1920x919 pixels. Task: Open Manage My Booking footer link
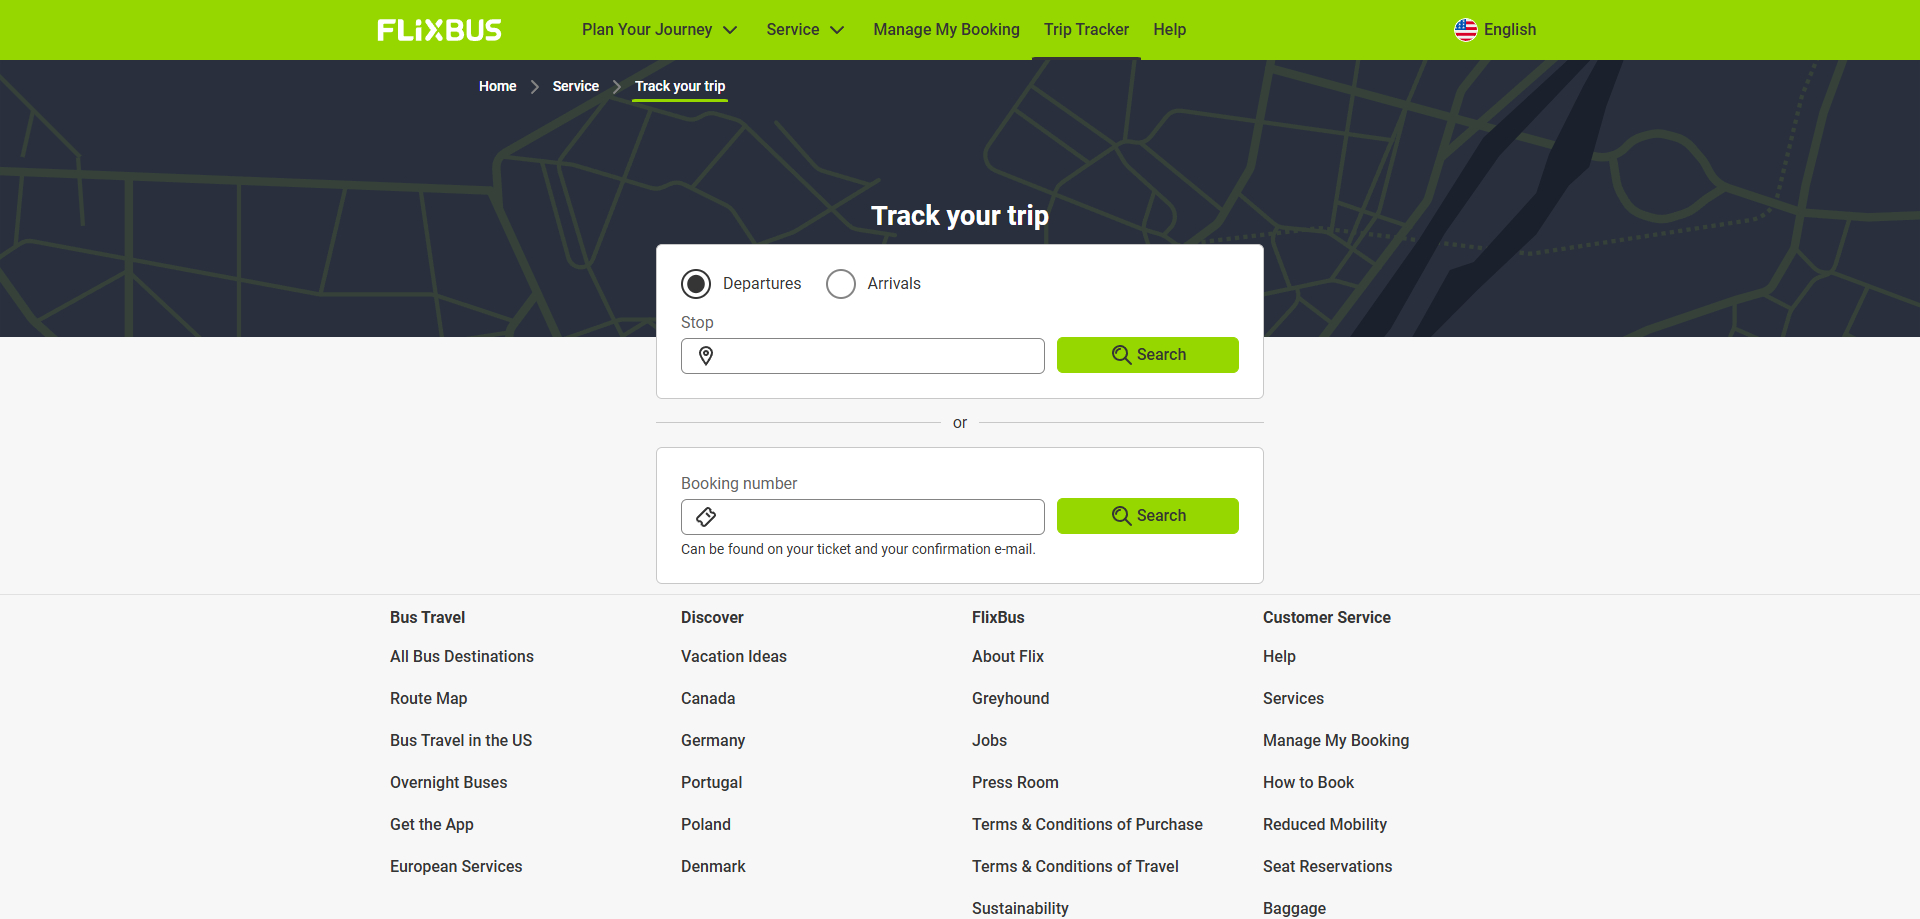1336,741
